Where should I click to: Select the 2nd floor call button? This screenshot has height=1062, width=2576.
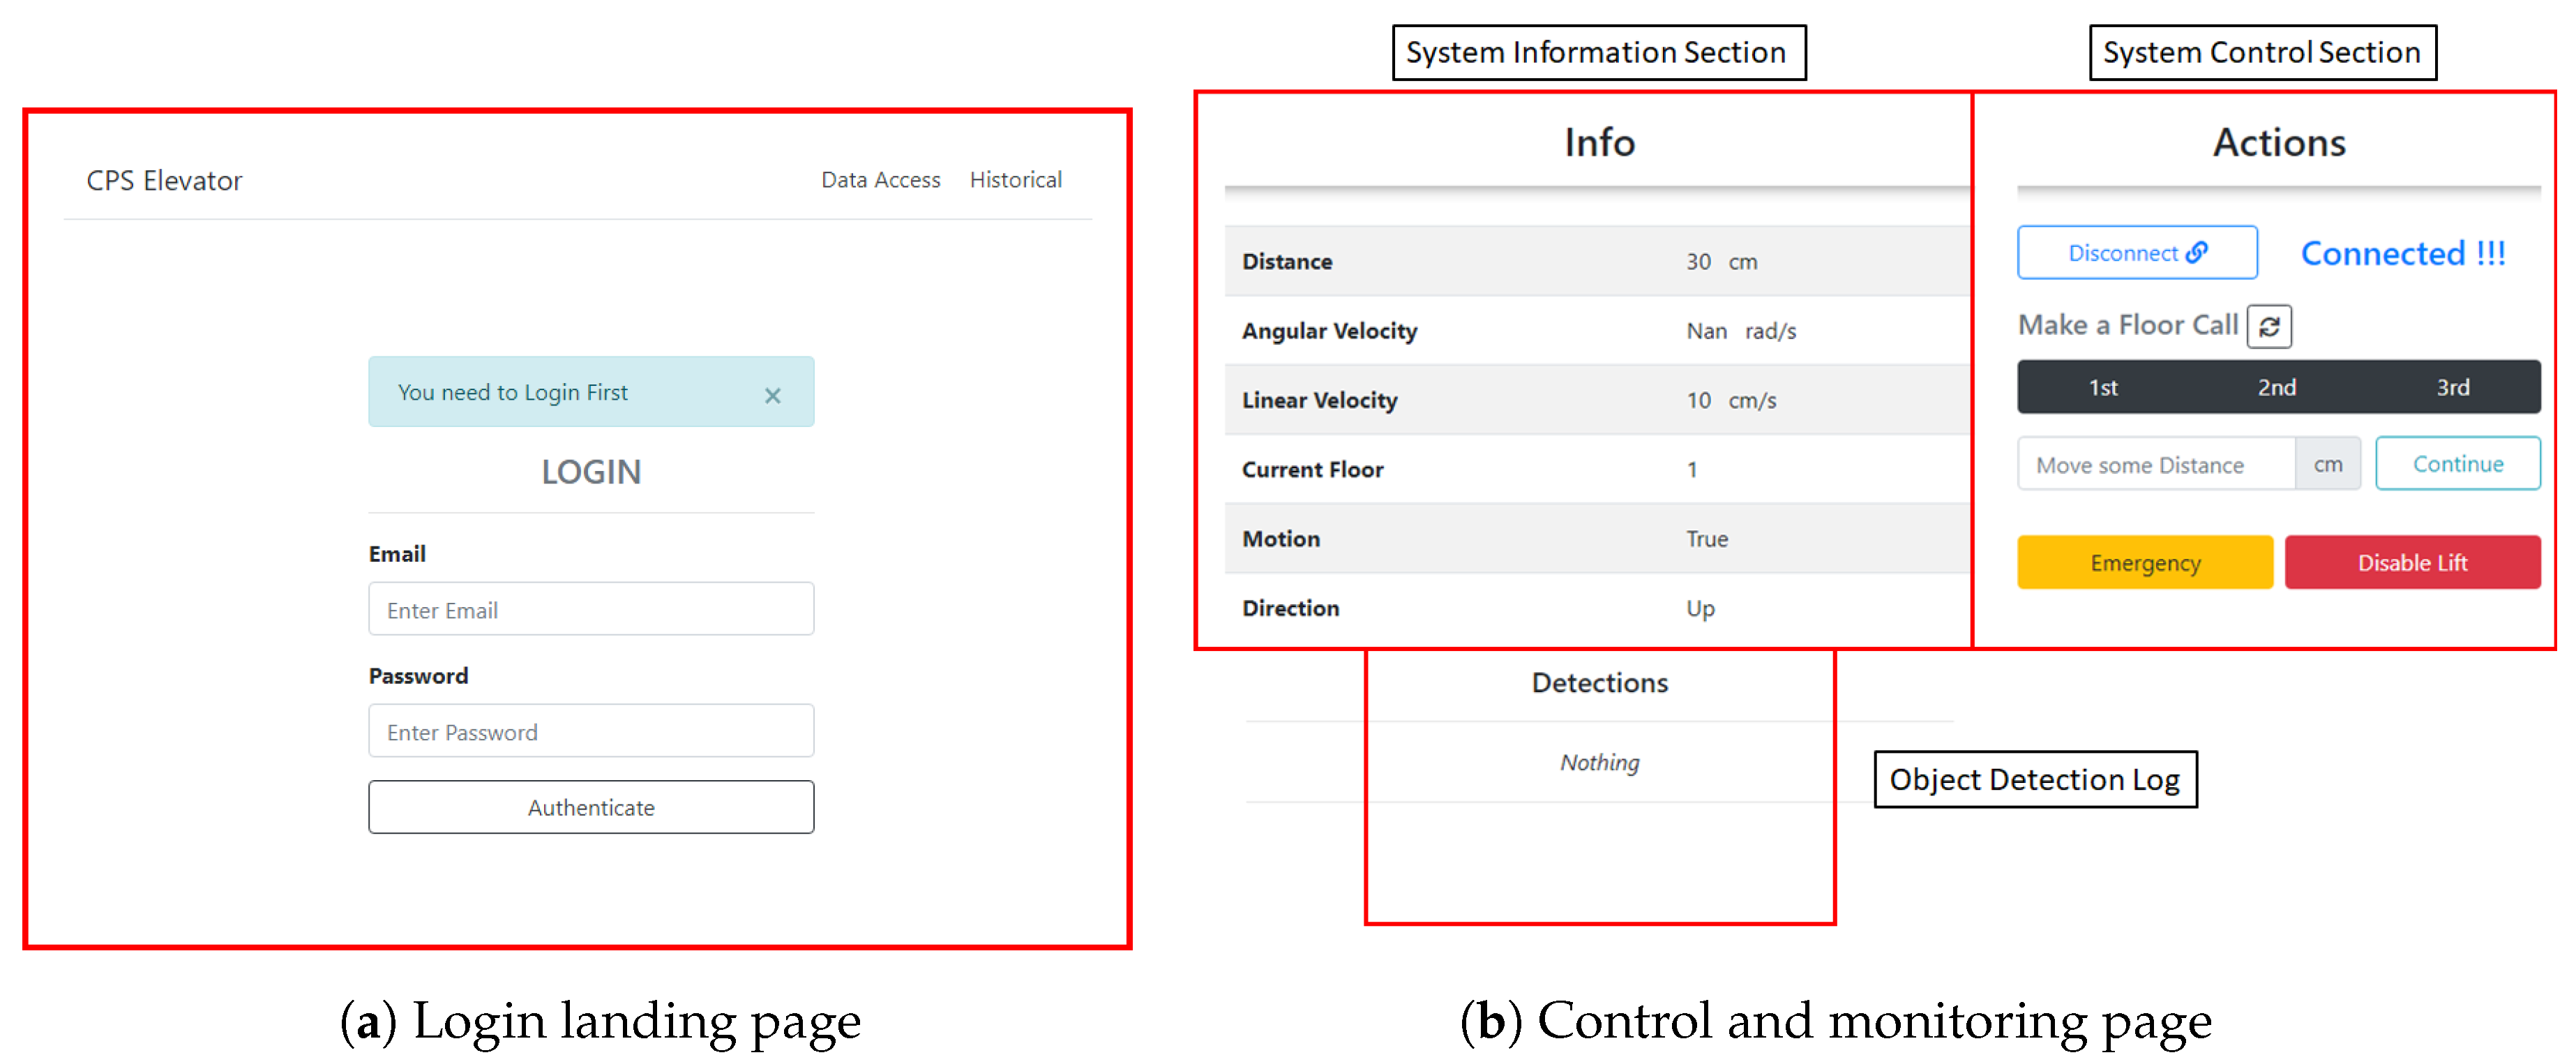pos(2276,388)
